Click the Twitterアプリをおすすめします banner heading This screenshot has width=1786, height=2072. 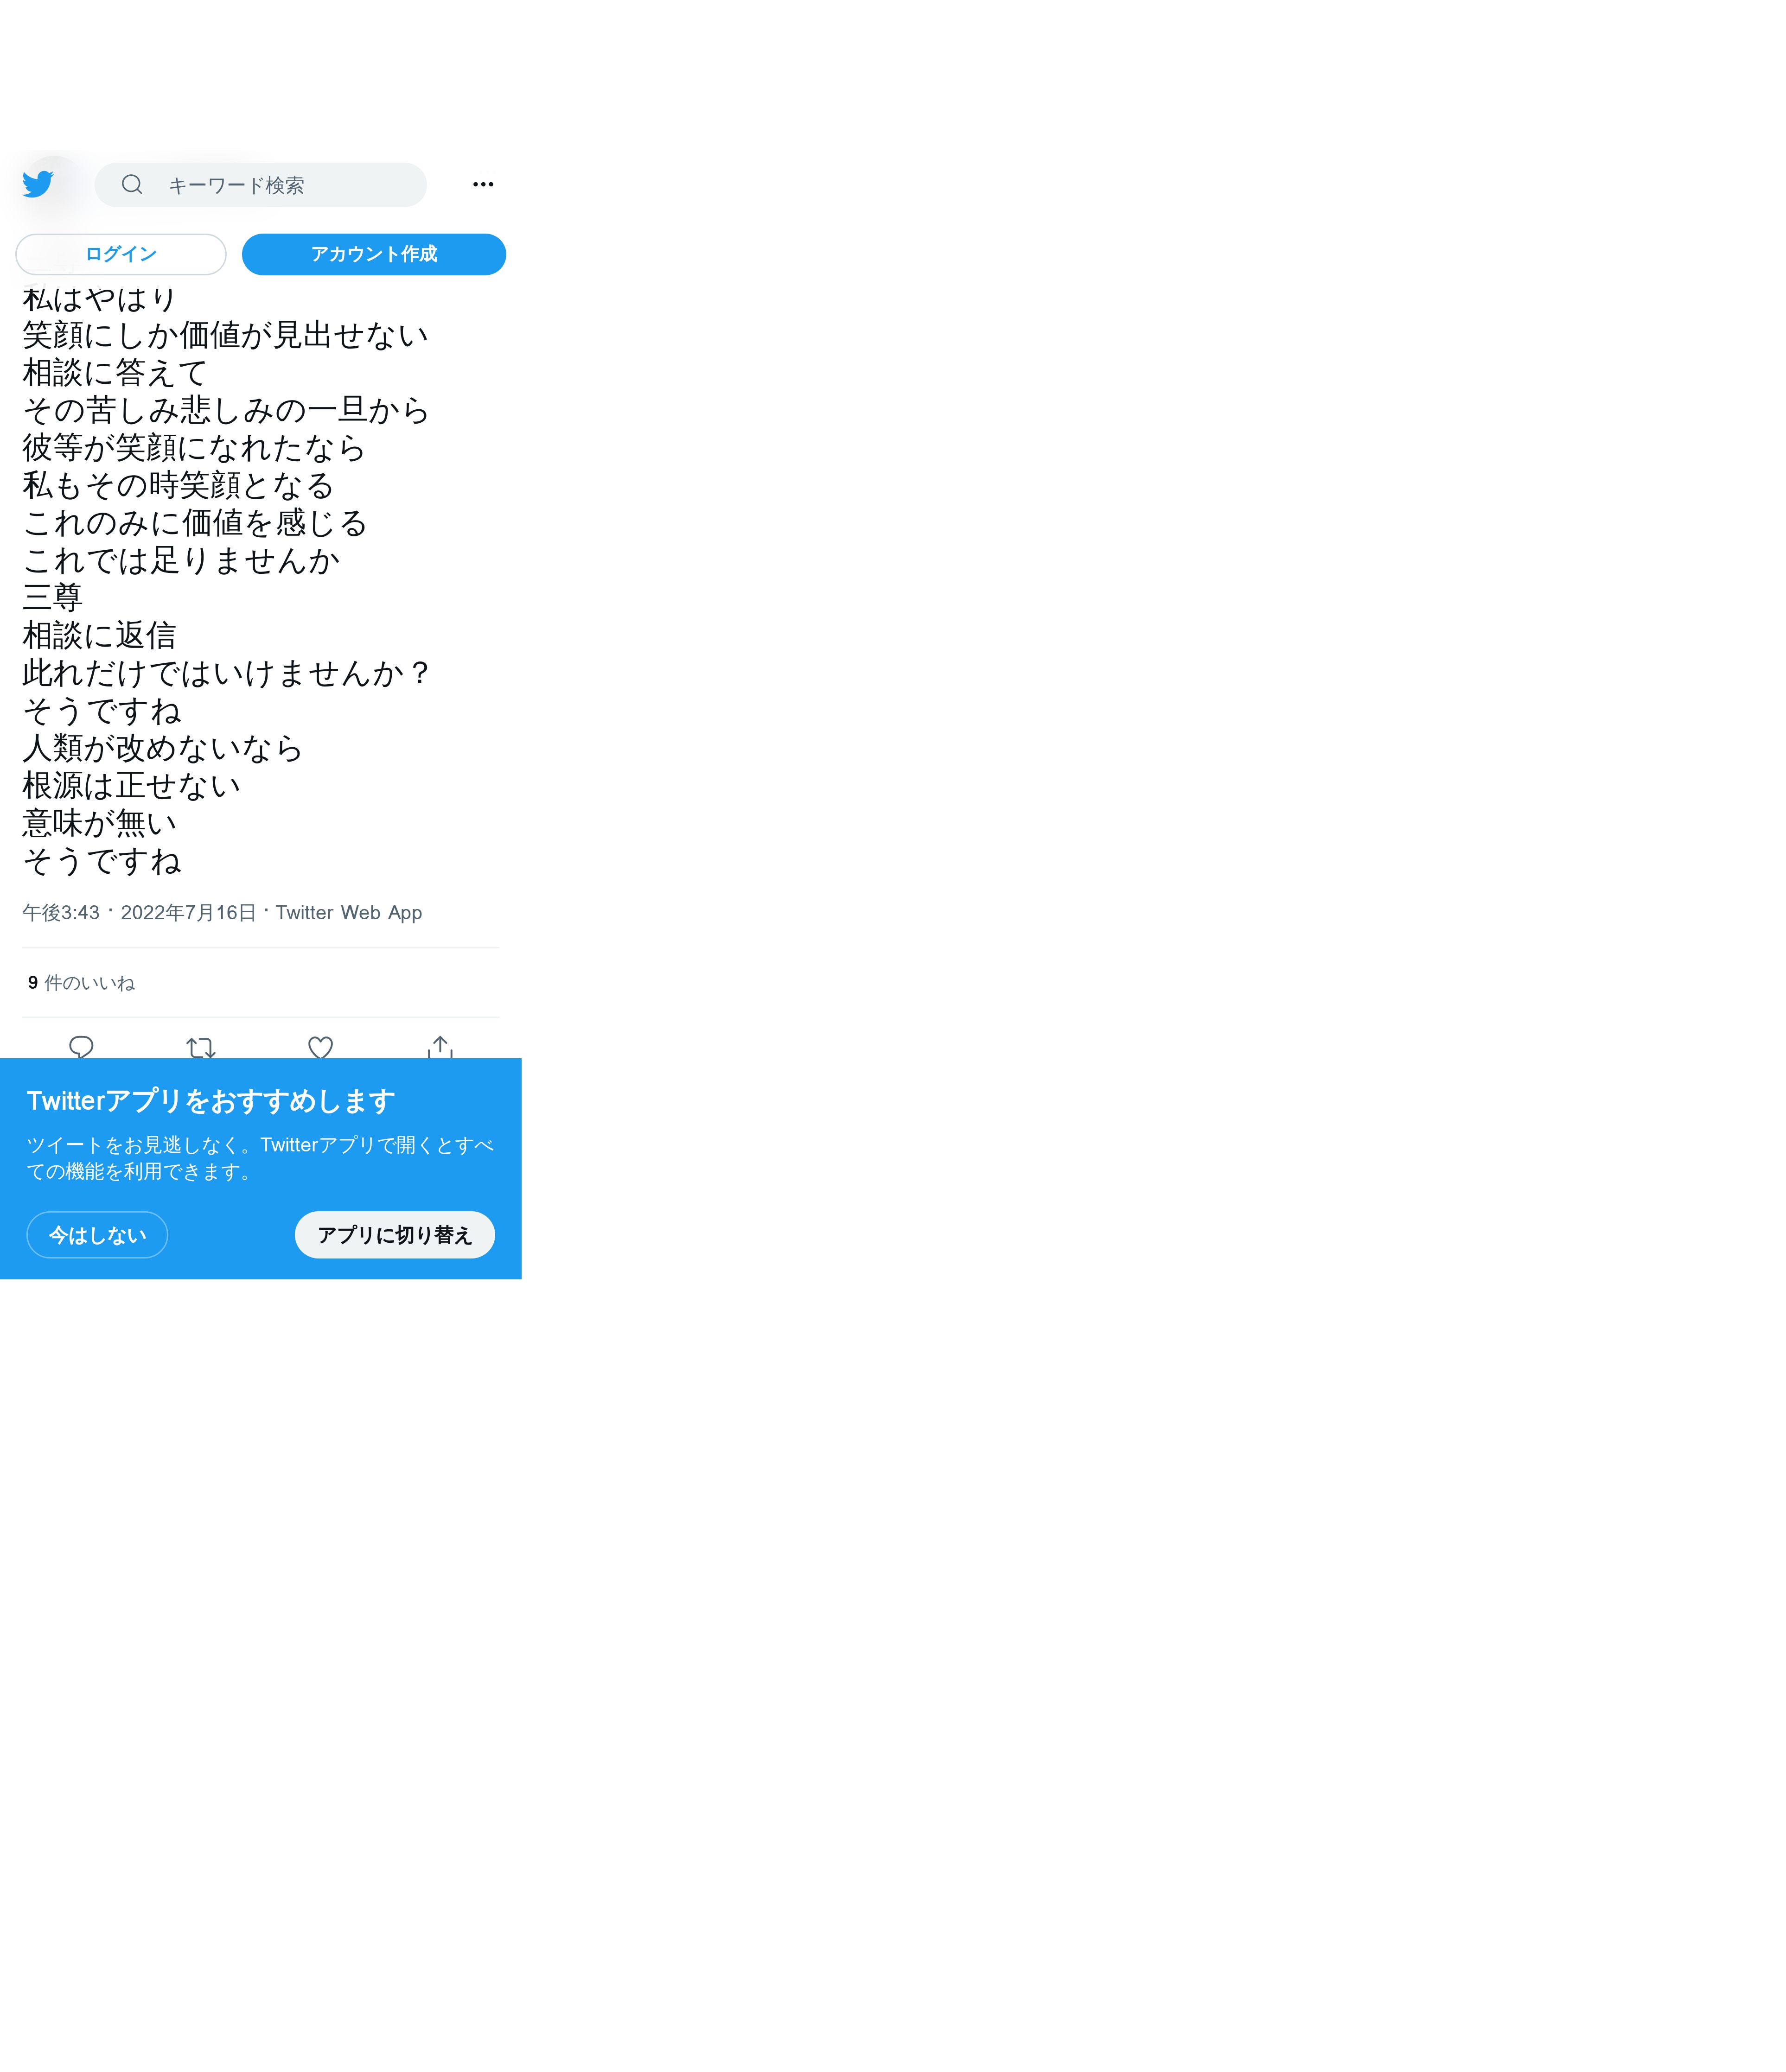(210, 1100)
